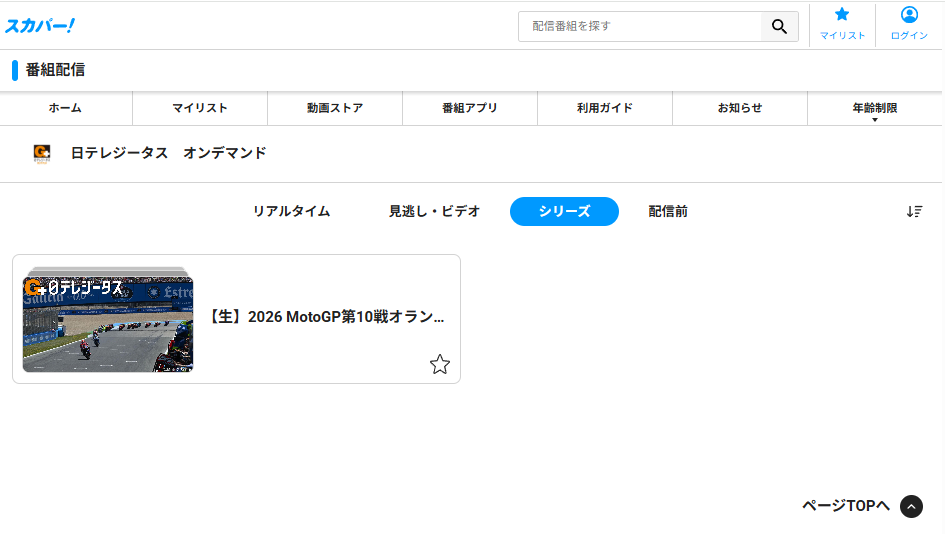Screen dimensions: 945x534
Task: Click the page top arrow button
Action: [x=911, y=506]
